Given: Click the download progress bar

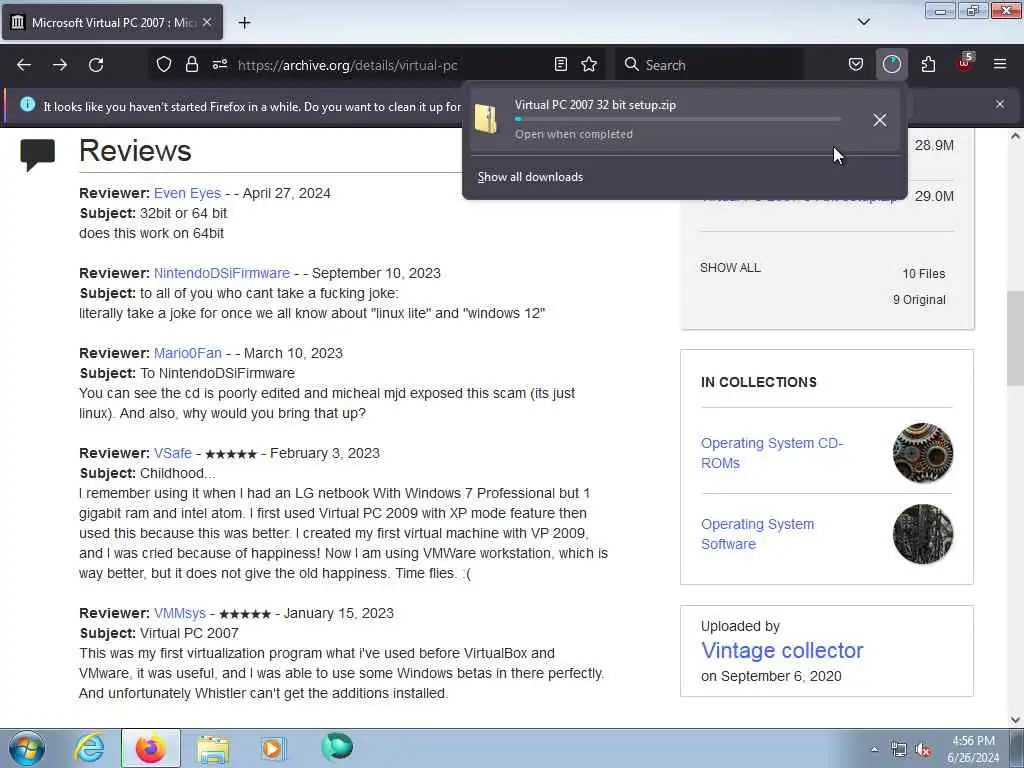Looking at the screenshot, I should 678,120.
